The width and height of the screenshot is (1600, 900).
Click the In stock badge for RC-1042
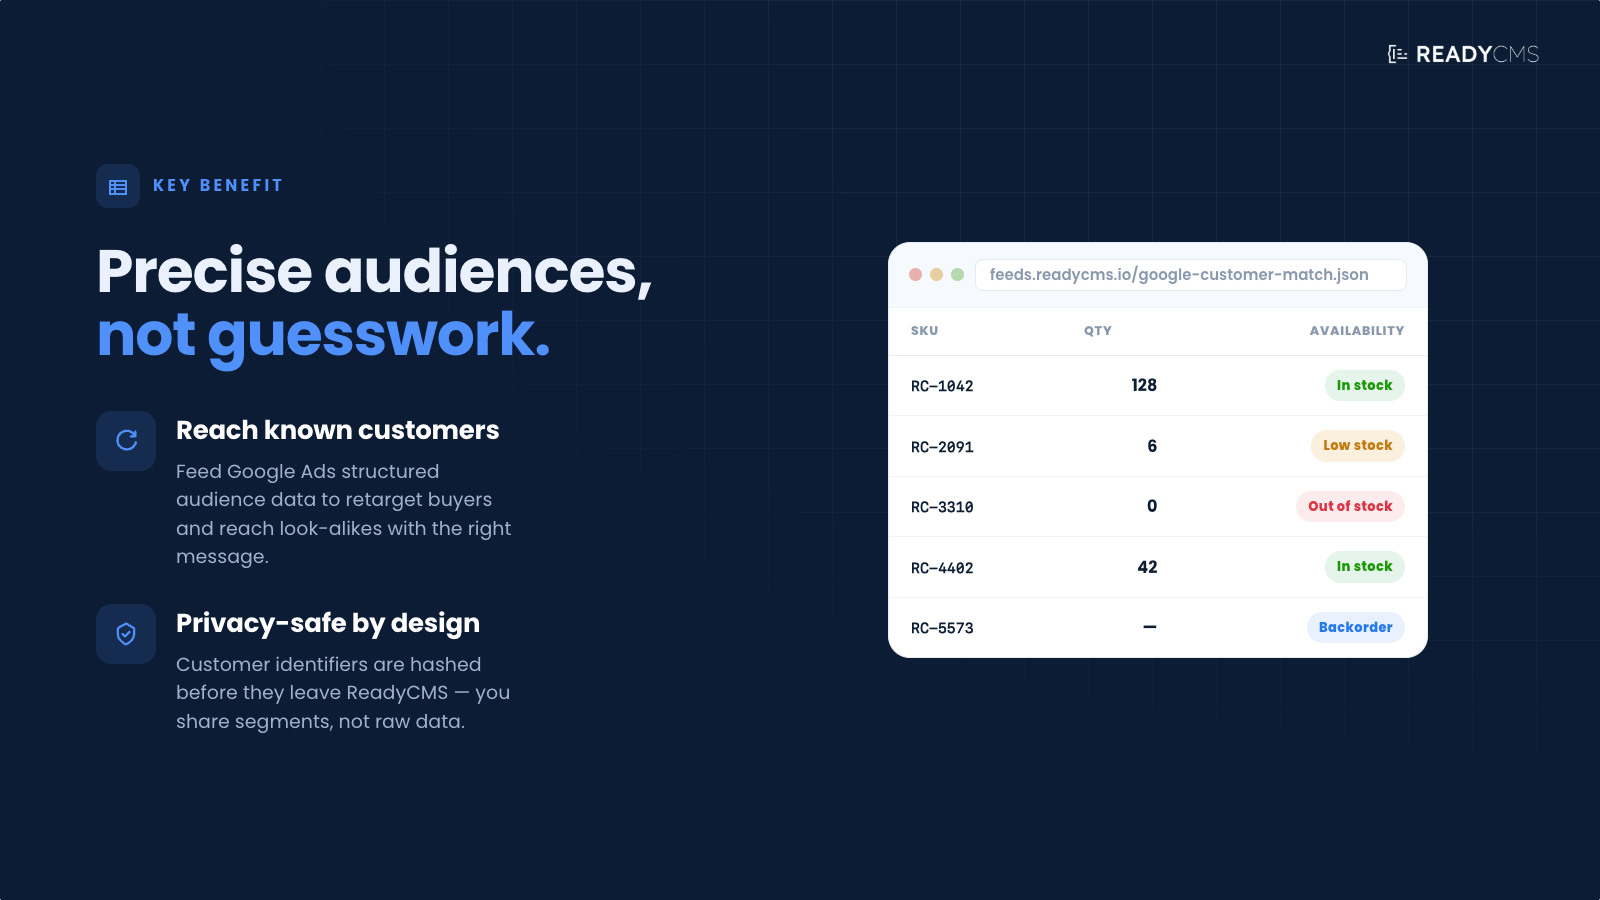1365,385
